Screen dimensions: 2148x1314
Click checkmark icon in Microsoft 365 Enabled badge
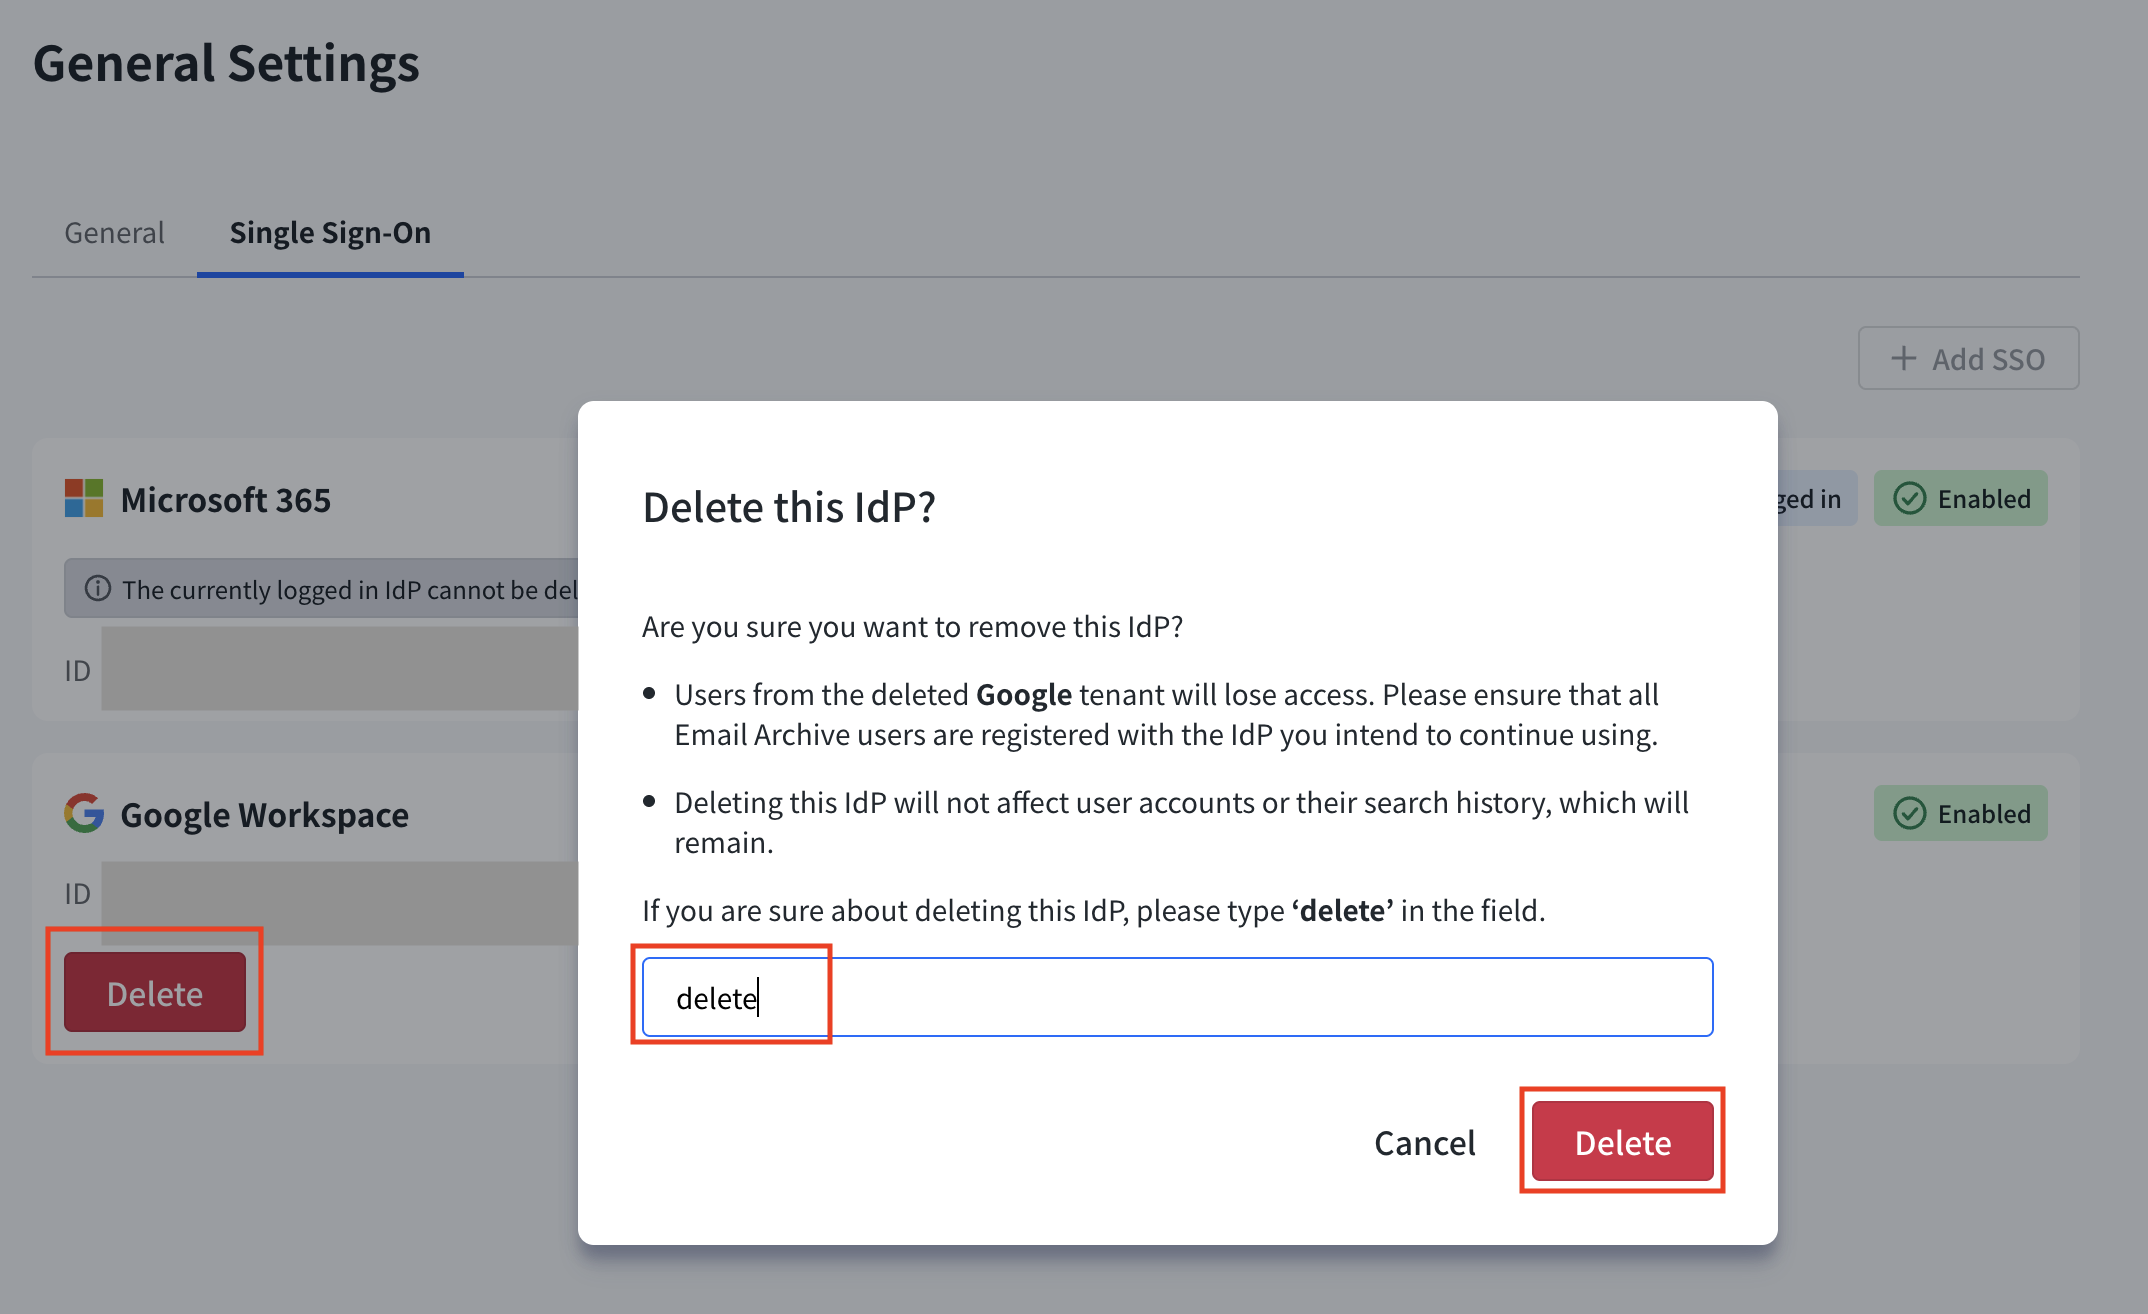1909,498
